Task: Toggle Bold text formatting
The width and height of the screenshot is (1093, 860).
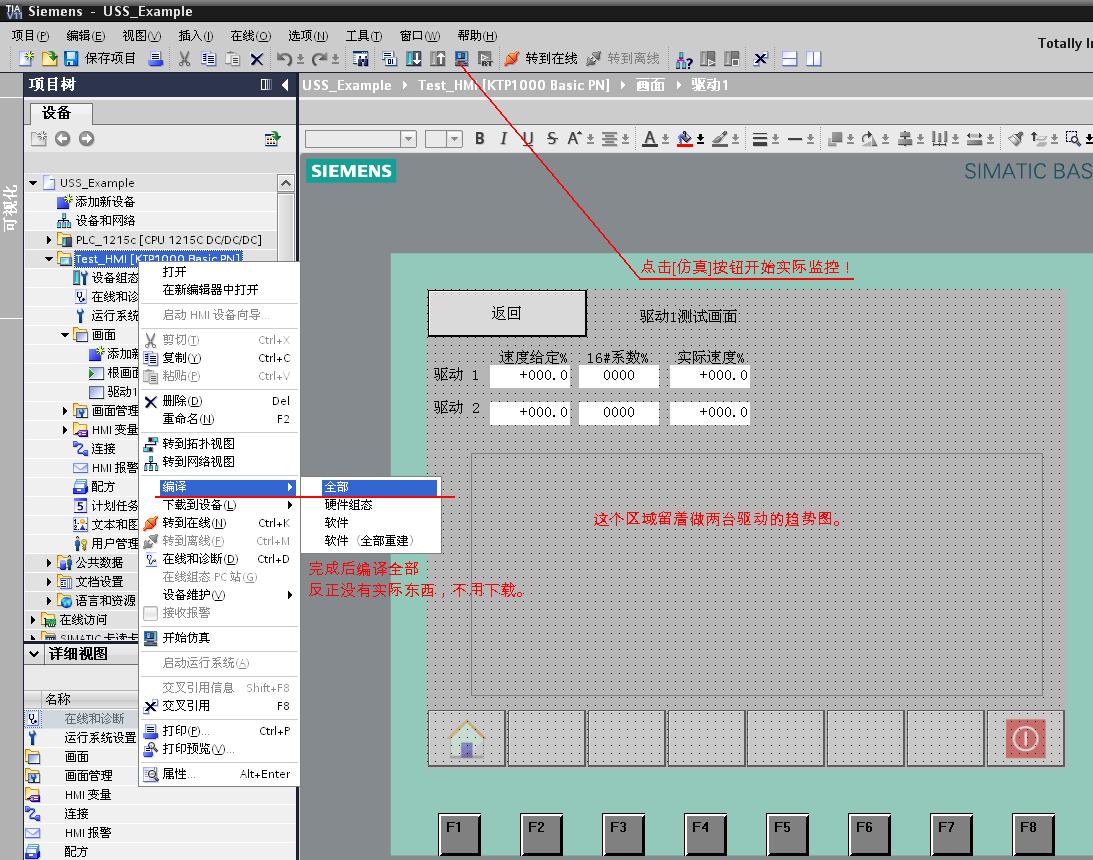Action: click(480, 139)
